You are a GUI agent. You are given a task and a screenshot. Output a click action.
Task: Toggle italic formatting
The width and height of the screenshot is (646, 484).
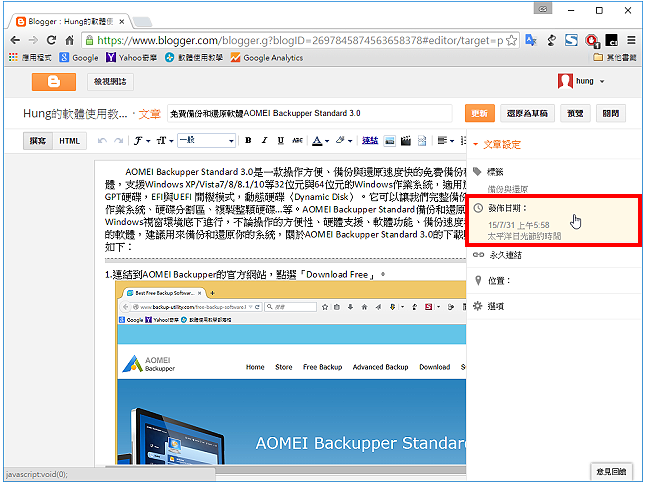click(264, 140)
